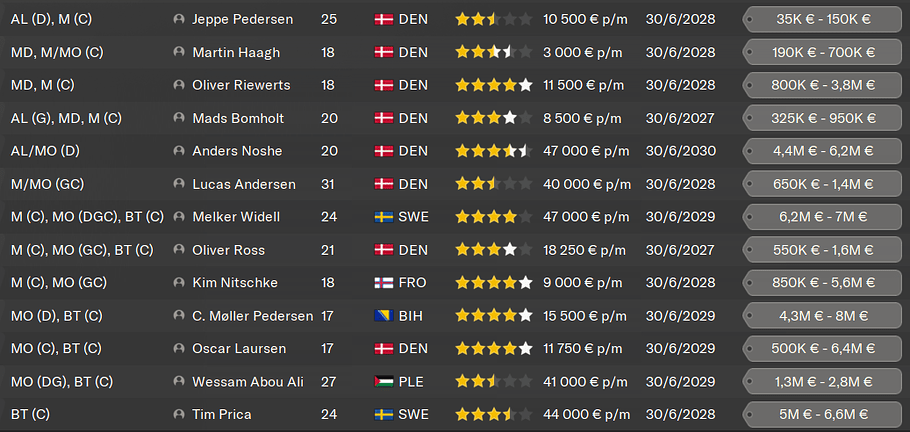Click Oliver Riewerts' star rating
The image size is (910, 432).
point(493,85)
